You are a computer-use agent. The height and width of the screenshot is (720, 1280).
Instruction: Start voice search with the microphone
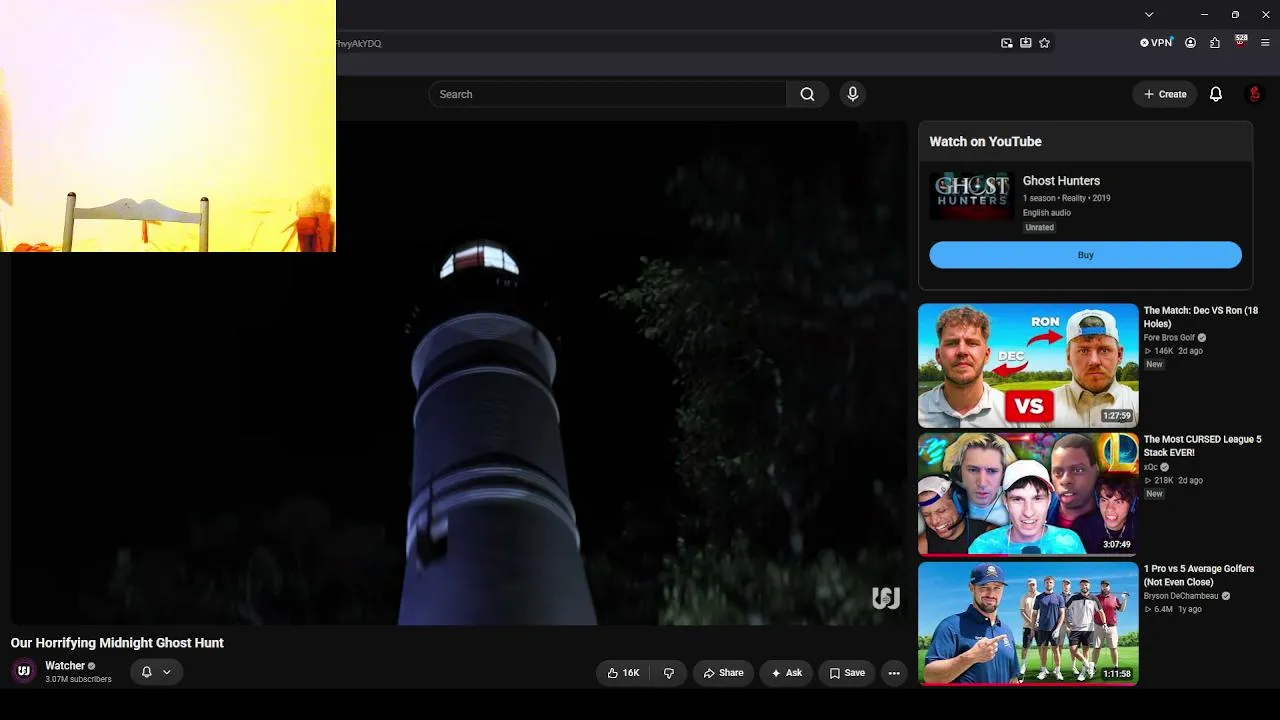852,94
